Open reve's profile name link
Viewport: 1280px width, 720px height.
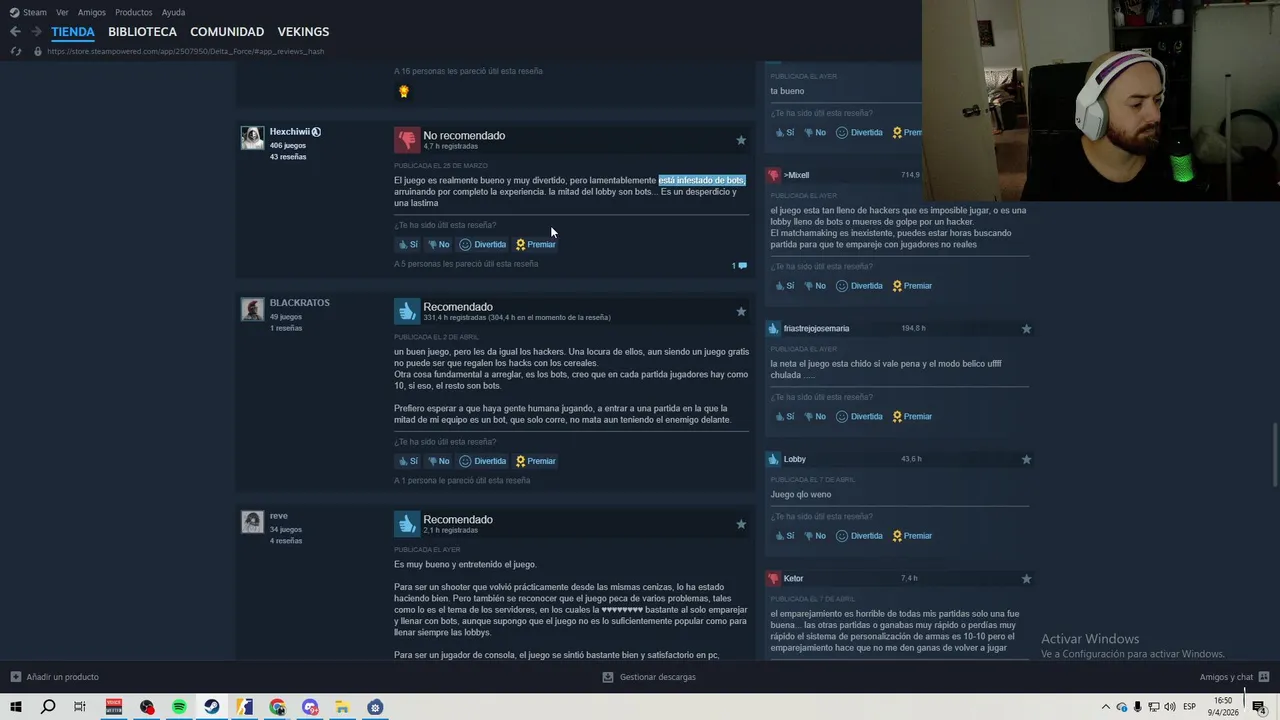click(x=278, y=516)
